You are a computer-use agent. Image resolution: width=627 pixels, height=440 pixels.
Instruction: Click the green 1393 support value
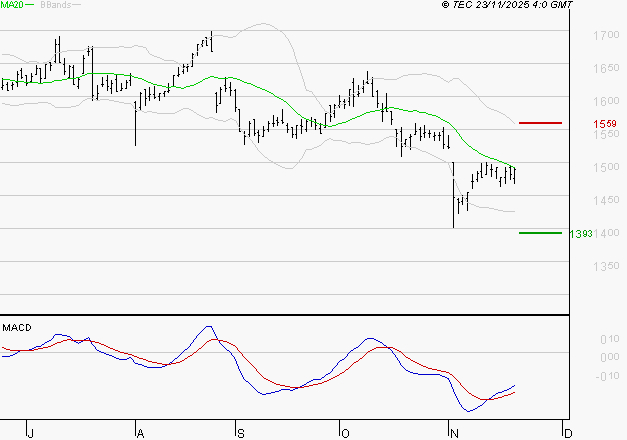(x=581, y=234)
